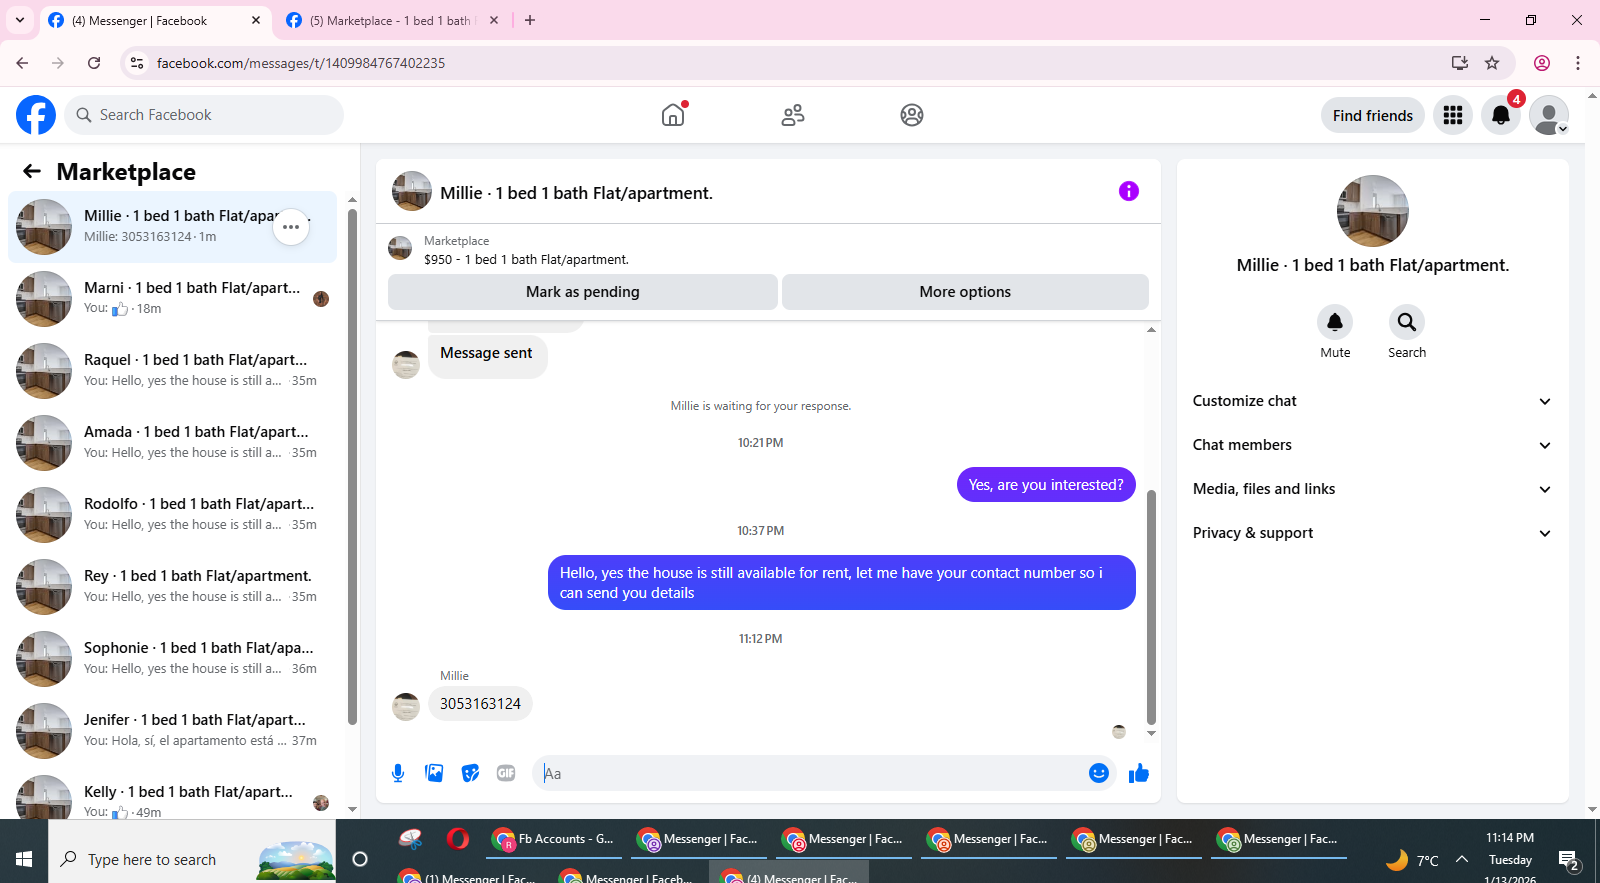Click the 3053163124 message from Millie
This screenshot has height=883, width=1600.
480,704
